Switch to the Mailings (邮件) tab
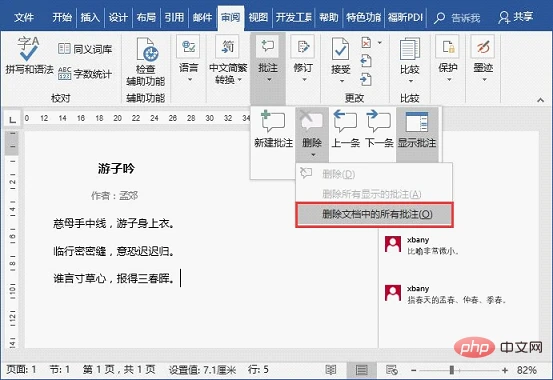553x380 pixels. (x=202, y=17)
